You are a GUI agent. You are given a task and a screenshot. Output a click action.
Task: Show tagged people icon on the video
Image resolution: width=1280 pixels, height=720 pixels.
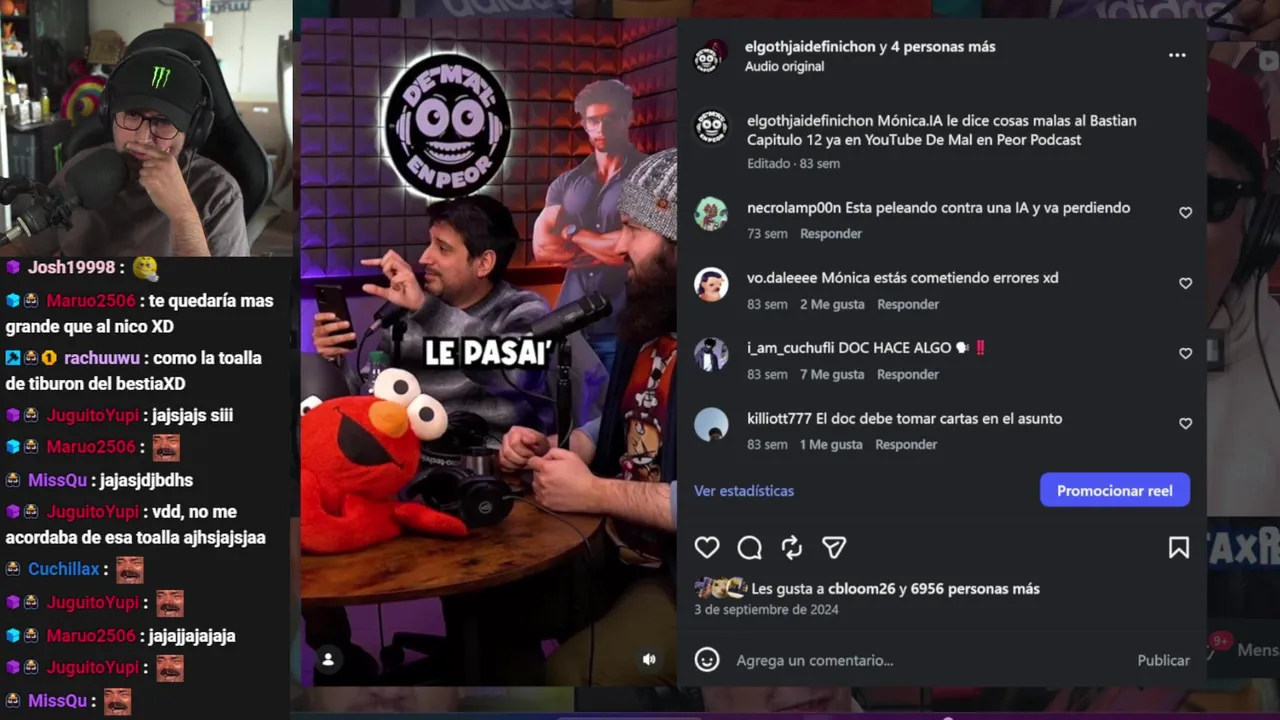point(328,659)
